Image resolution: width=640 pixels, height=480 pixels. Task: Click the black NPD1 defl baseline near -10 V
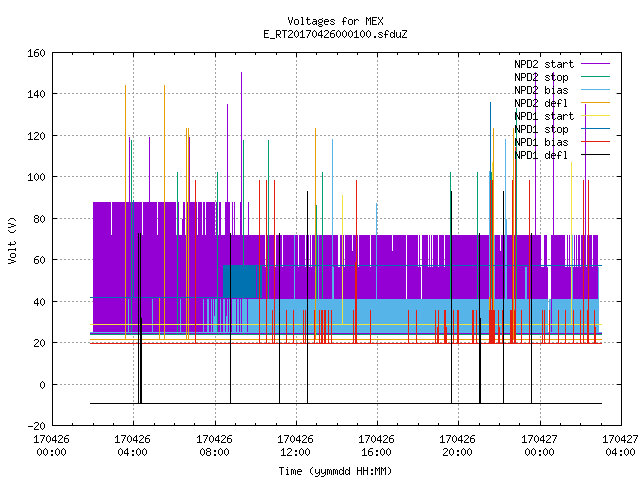tap(346, 403)
